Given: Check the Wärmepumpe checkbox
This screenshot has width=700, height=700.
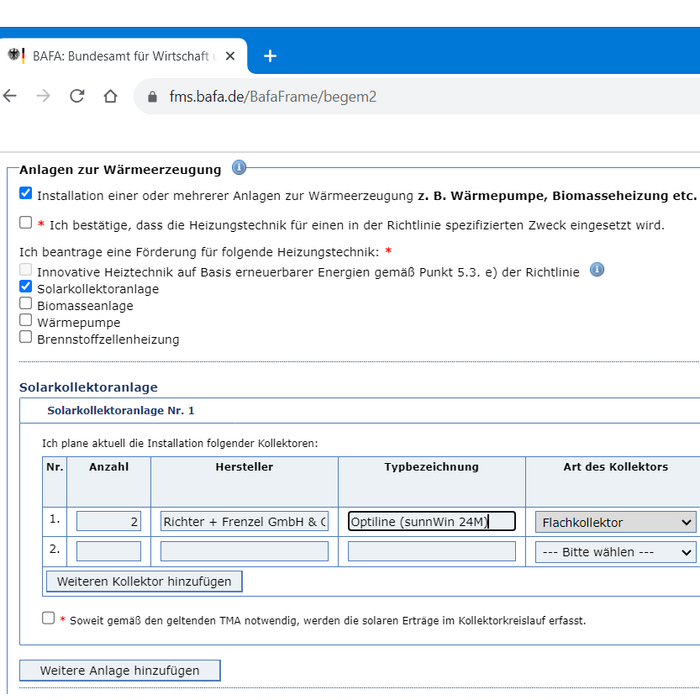Looking at the screenshot, I should coord(26,320).
